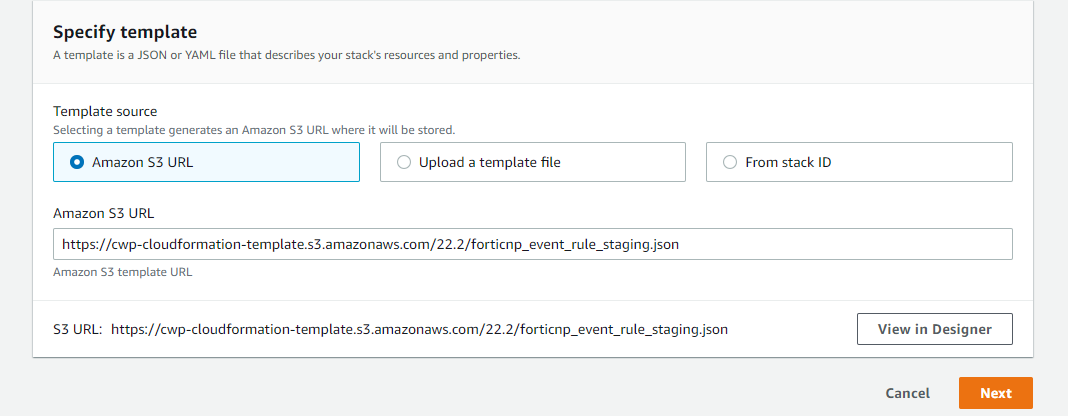
Task: Click the 'Selecting a template generates' helper text
Action: (x=253, y=130)
